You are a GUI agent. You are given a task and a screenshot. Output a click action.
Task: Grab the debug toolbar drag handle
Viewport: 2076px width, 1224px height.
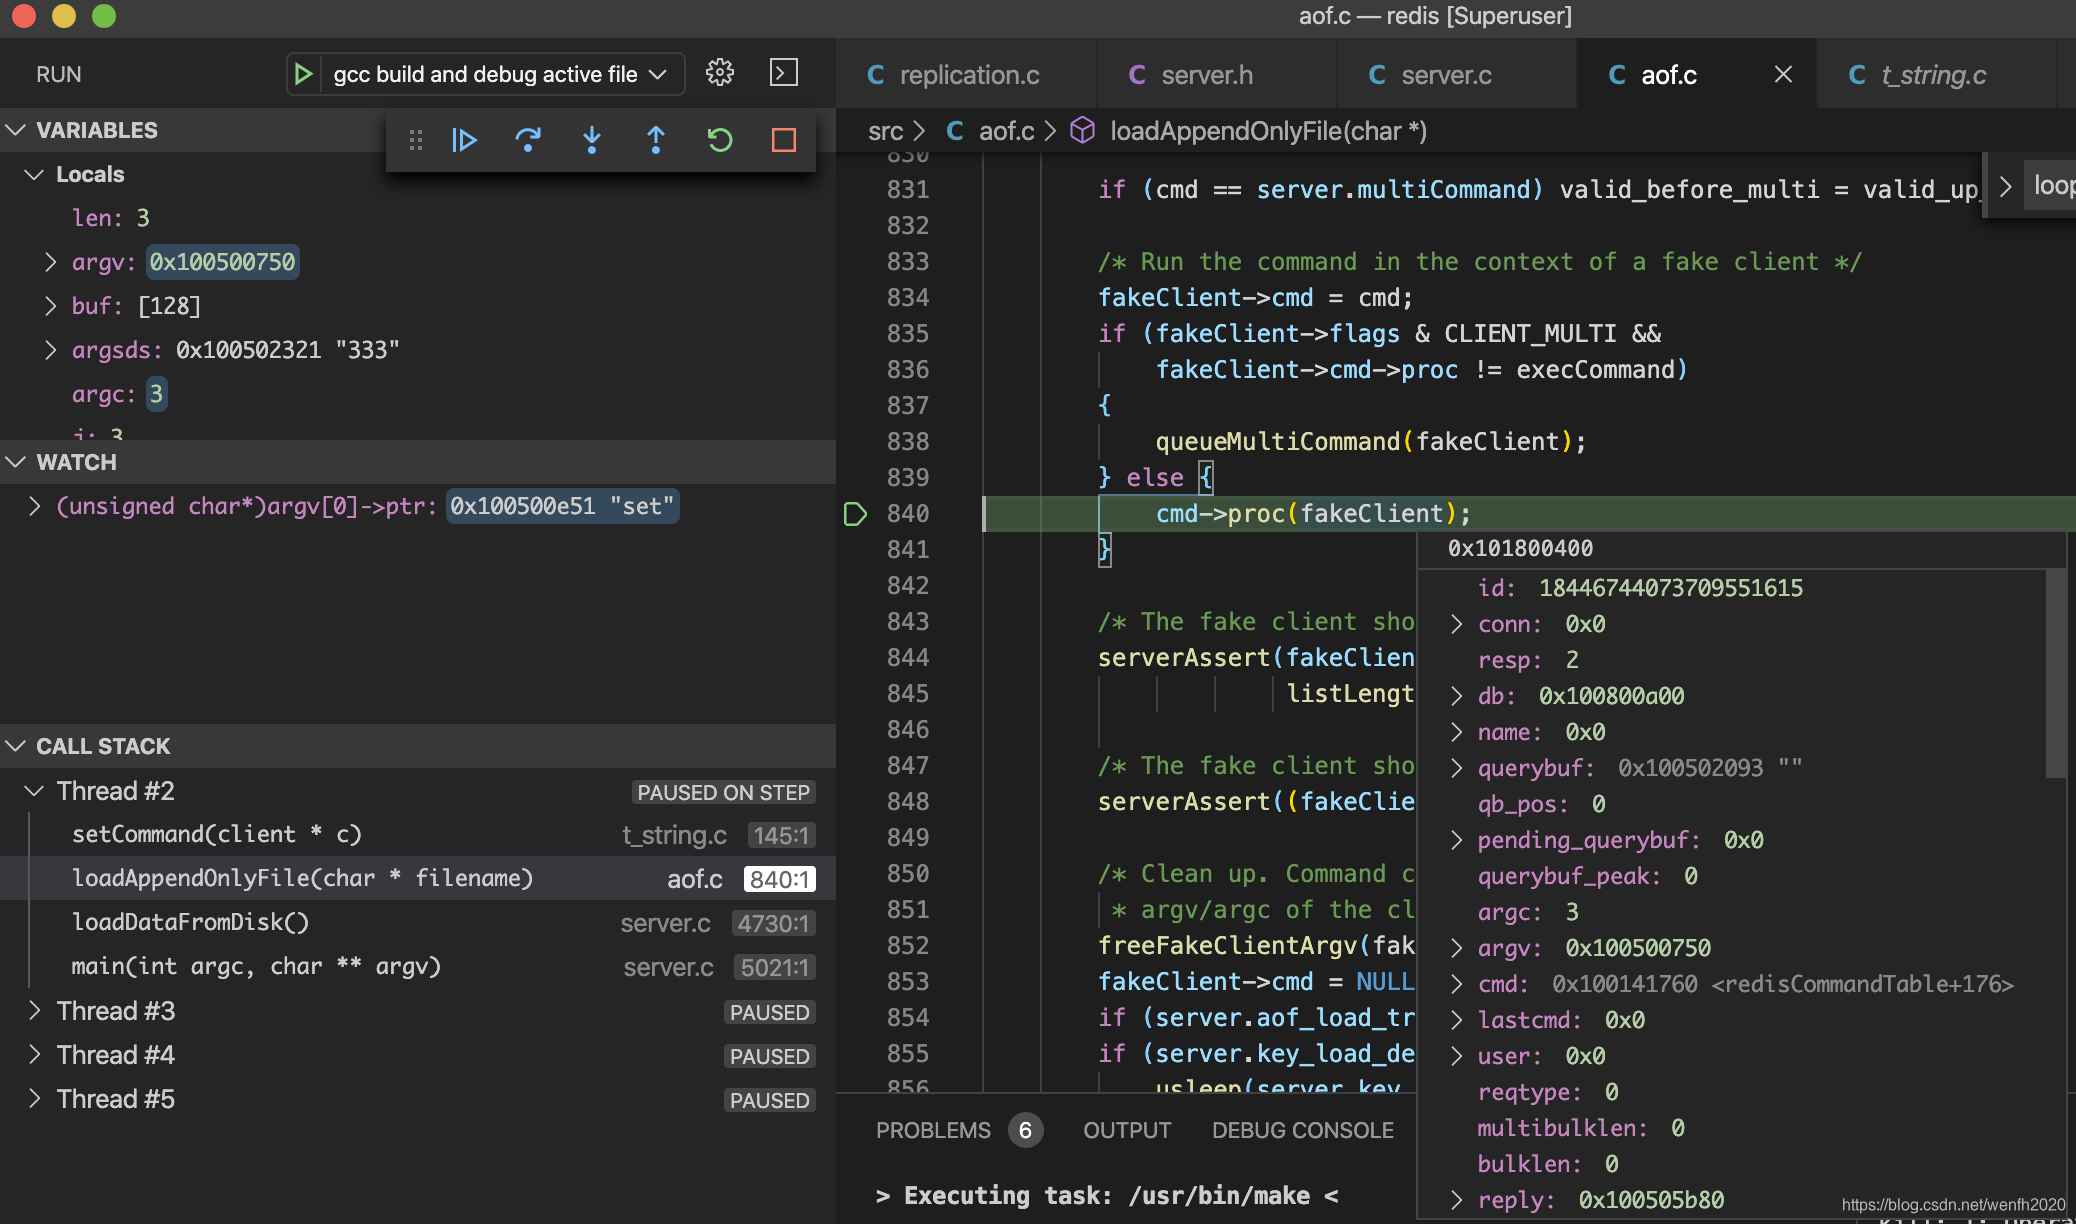415,140
